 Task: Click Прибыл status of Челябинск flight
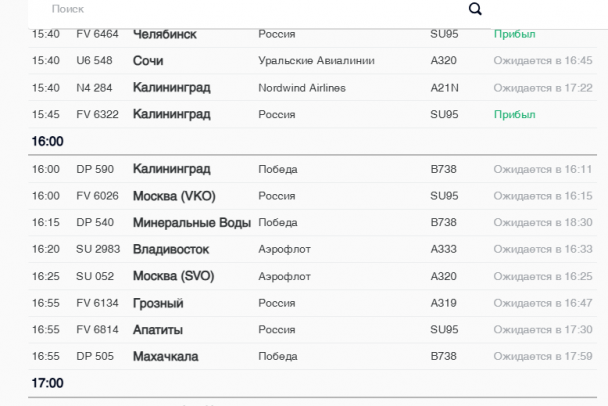point(515,34)
